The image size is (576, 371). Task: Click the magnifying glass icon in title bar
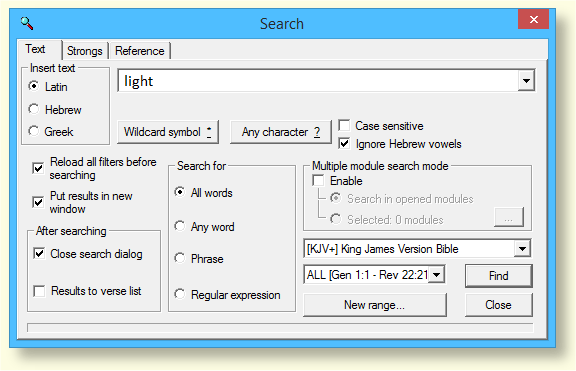(x=27, y=23)
